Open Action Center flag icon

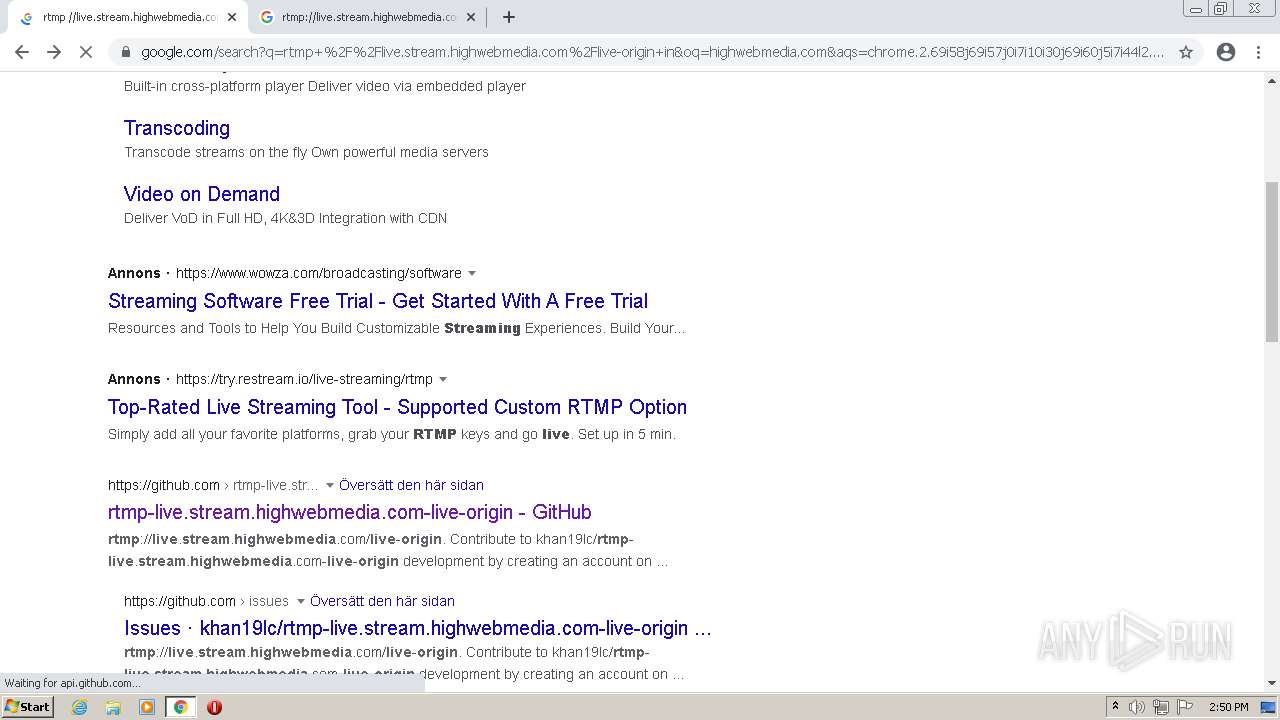pos(1183,707)
